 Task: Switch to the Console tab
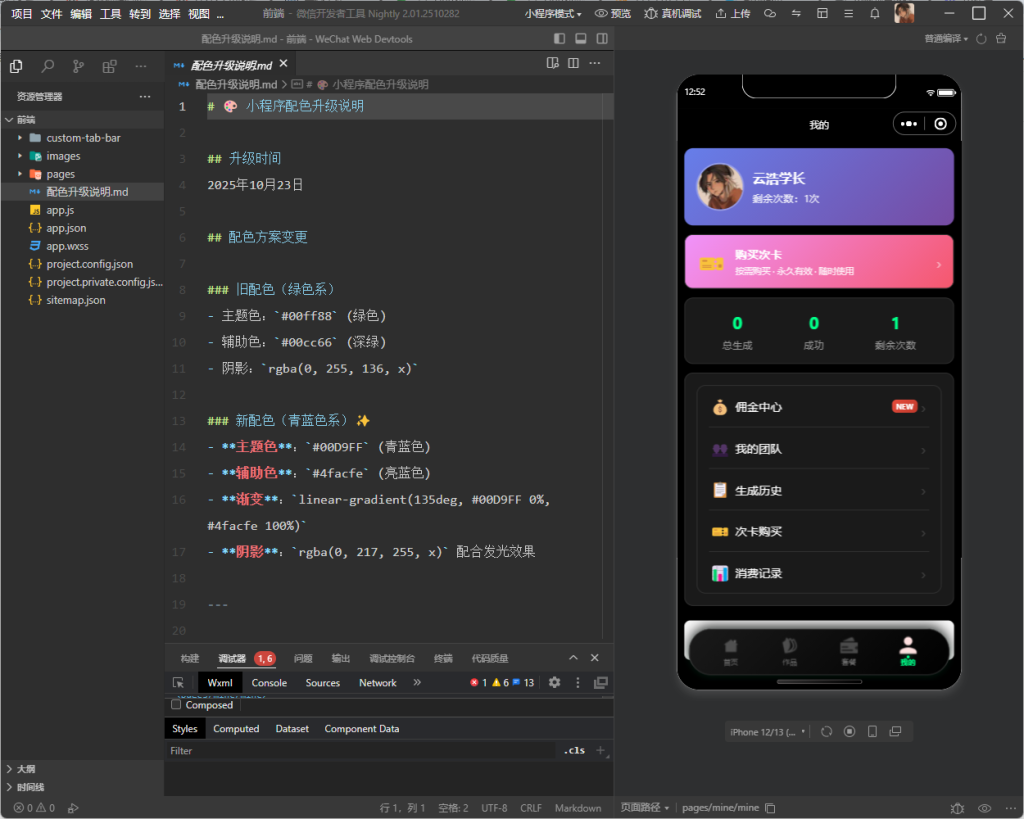(x=269, y=683)
